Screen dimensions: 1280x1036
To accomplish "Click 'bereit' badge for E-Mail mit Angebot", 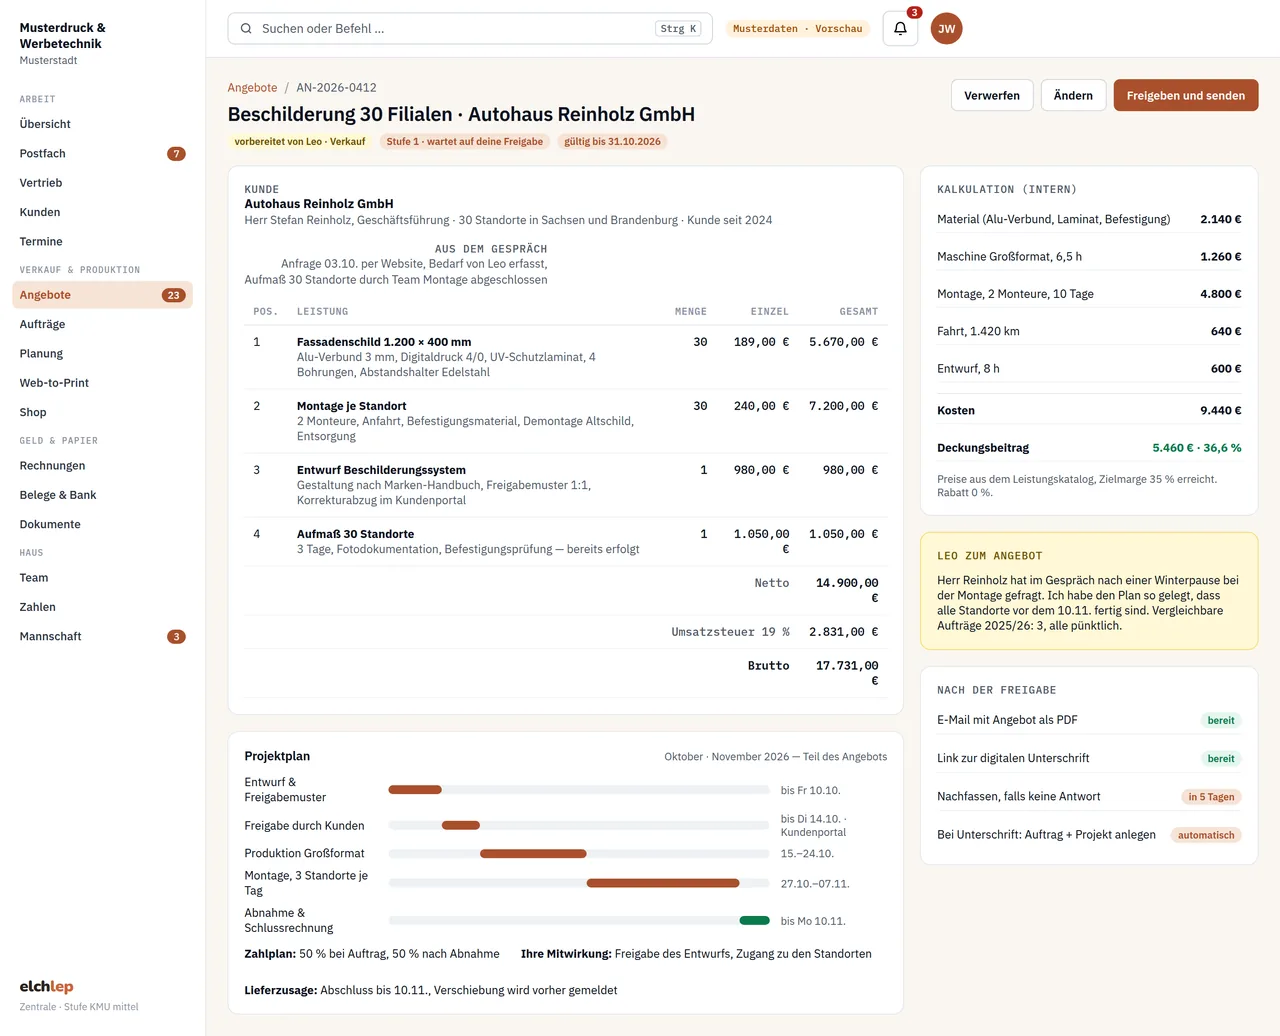I will click(x=1221, y=721).
